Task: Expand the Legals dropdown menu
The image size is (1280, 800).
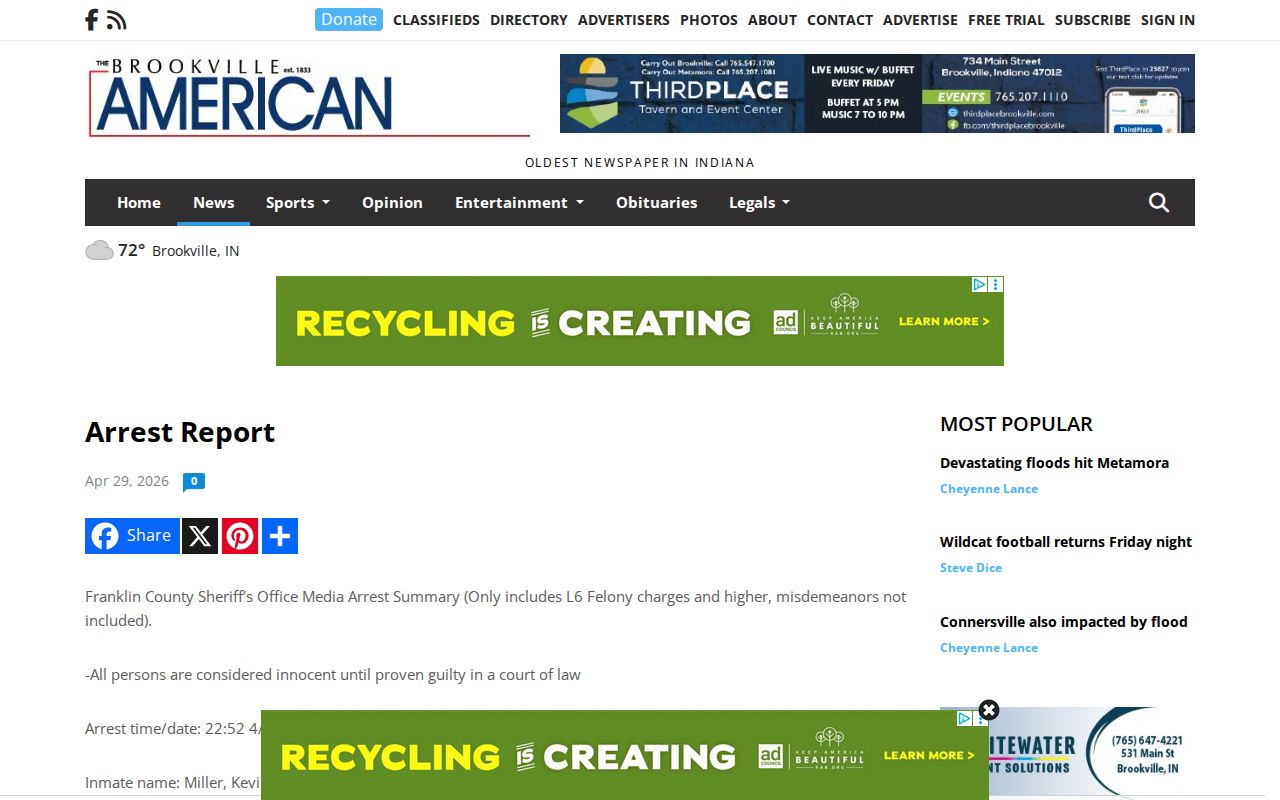Action: pos(759,203)
